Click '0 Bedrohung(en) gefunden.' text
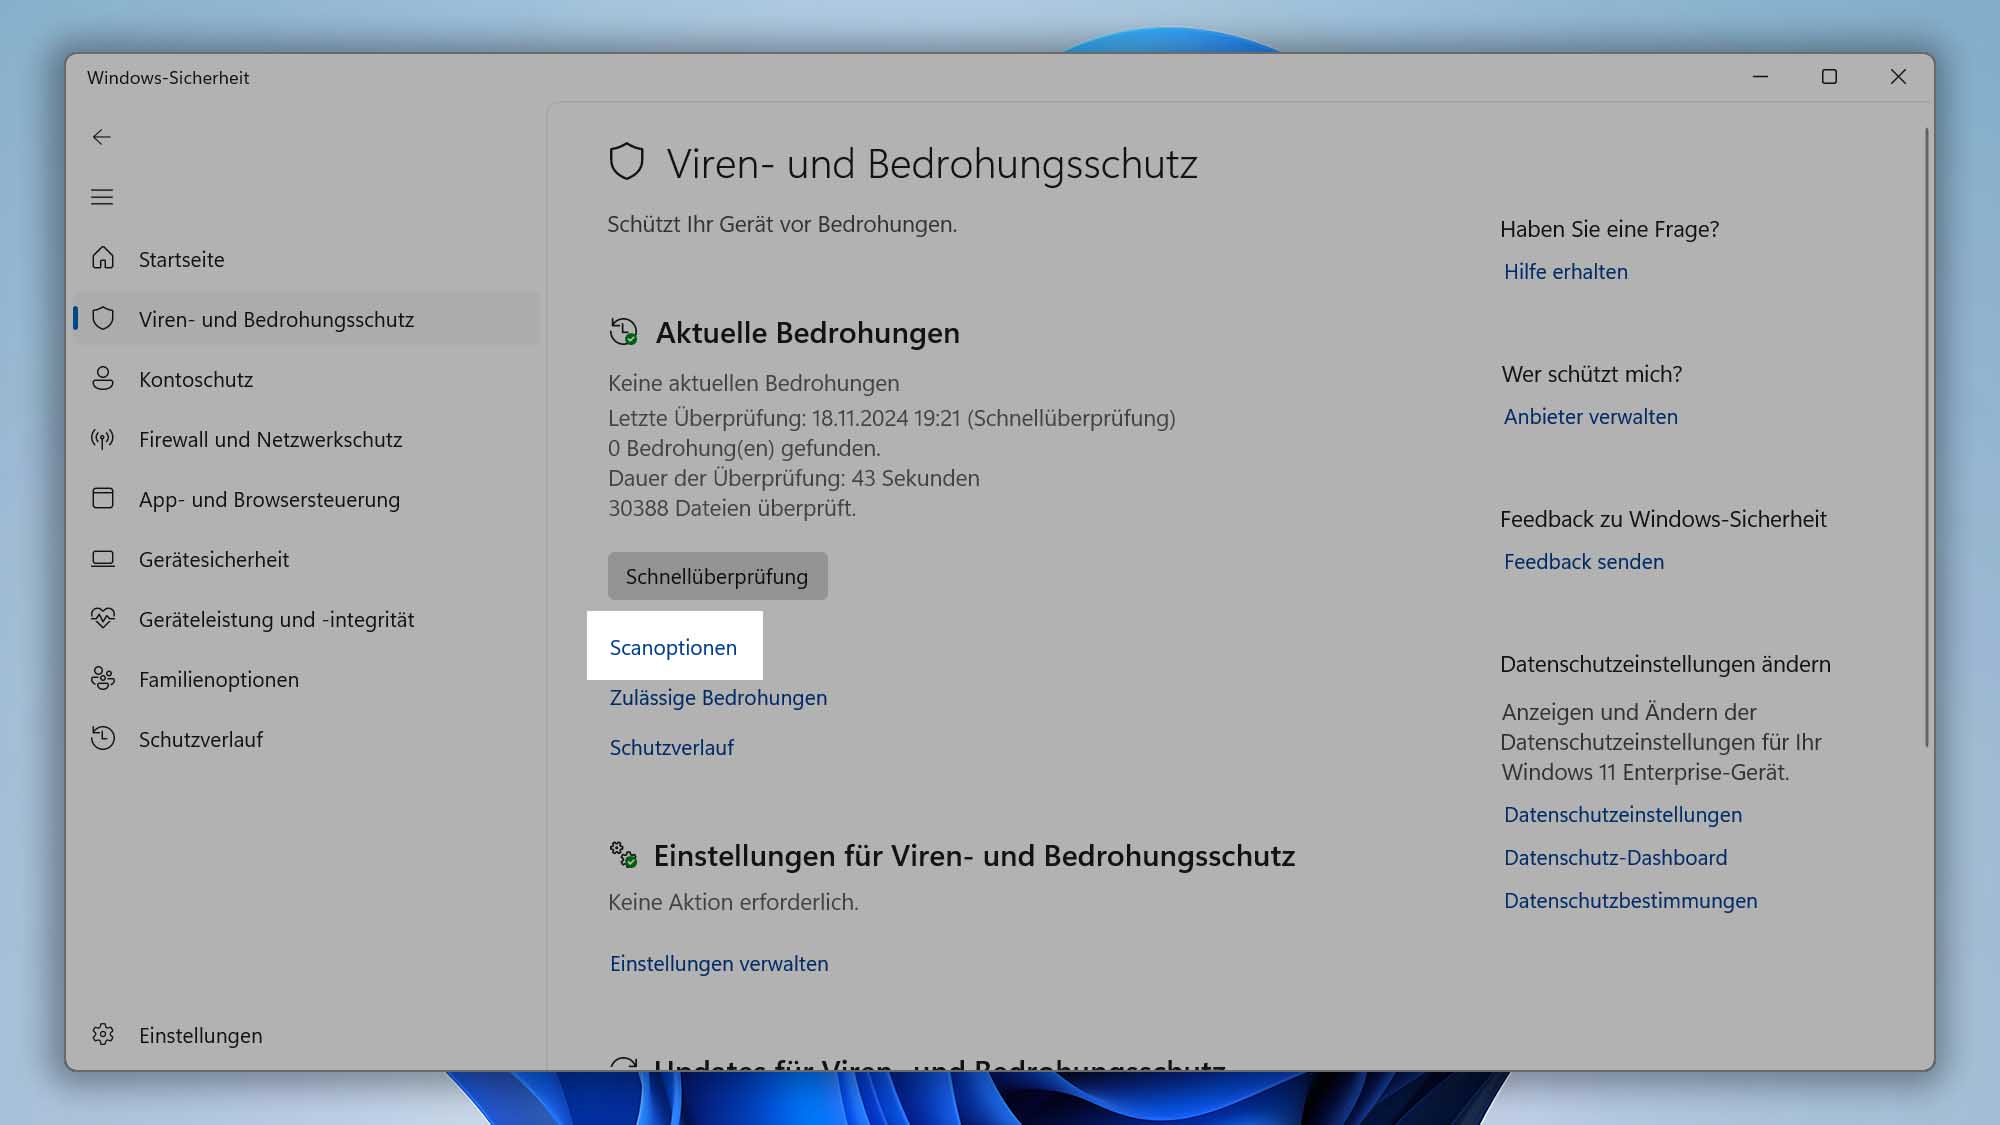Screen dimensions: 2000x1125 pyautogui.click(x=745, y=448)
